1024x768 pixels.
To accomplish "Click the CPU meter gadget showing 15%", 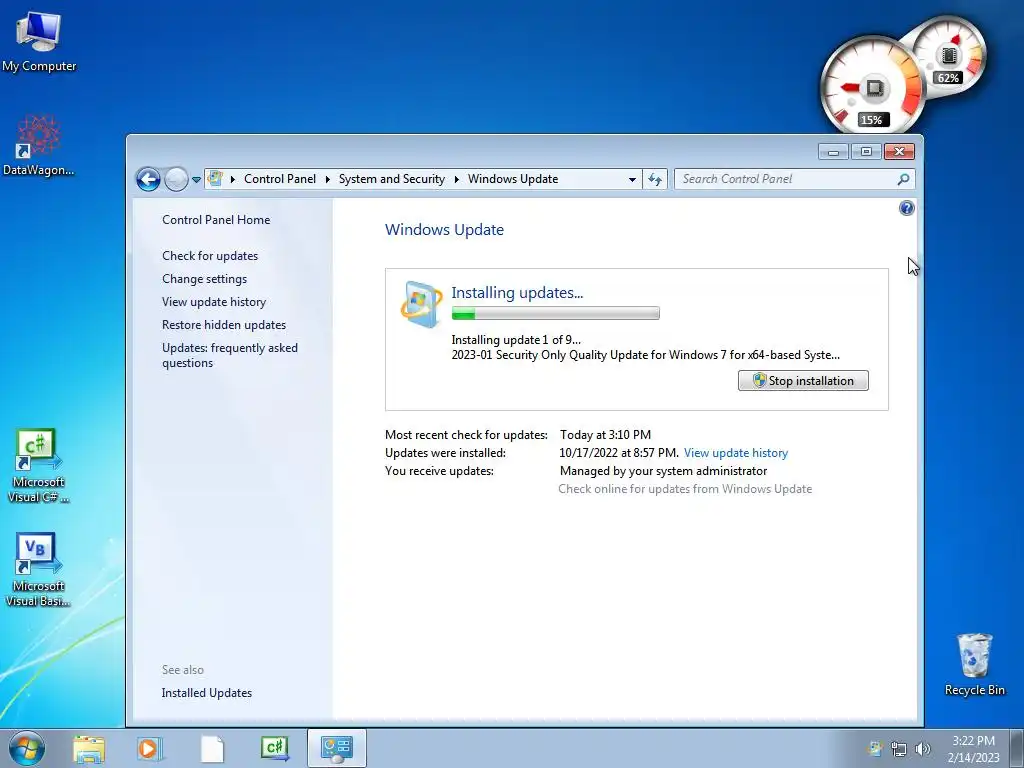I will click(x=871, y=88).
